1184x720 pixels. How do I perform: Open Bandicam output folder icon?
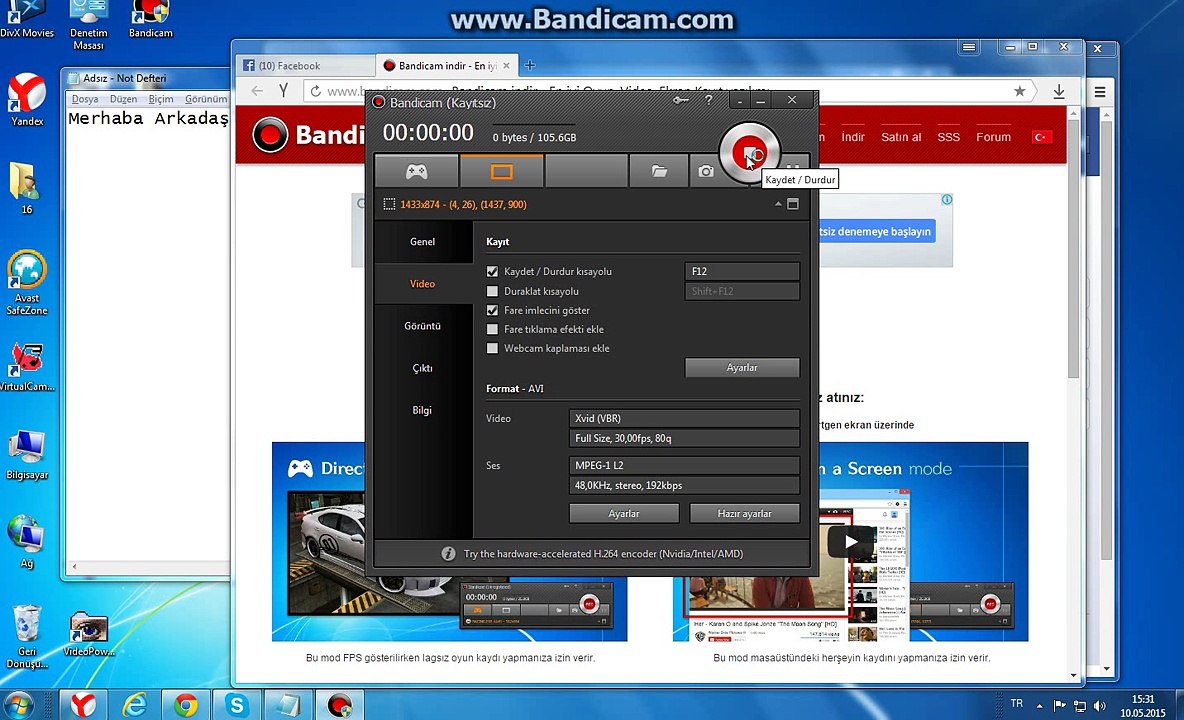coord(659,171)
